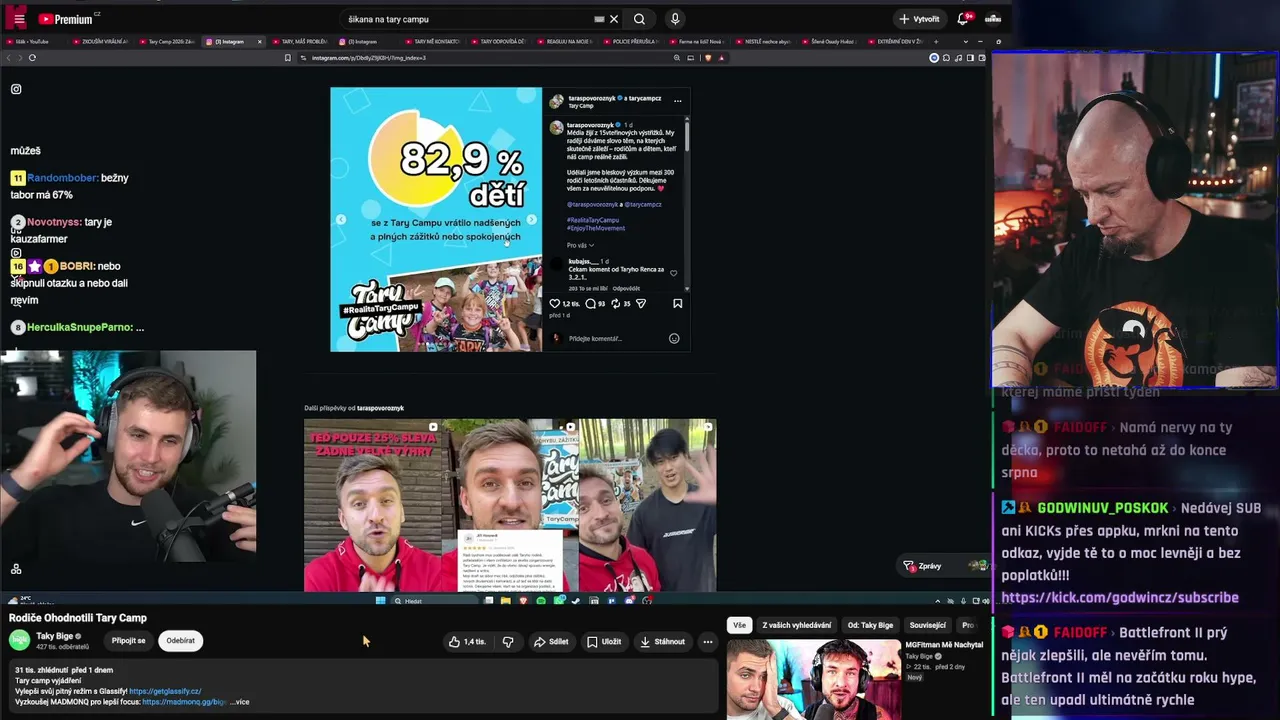The image size is (1280, 720).
Task: Open the YouTube notifications bell
Action: (x=963, y=19)
